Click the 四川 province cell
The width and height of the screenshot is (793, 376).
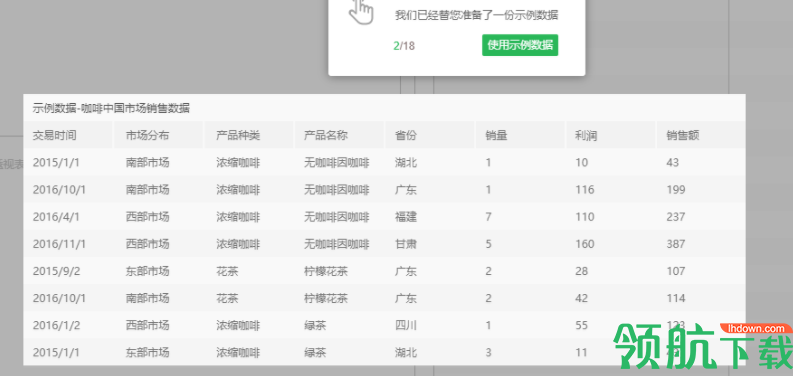coord(406,325)
